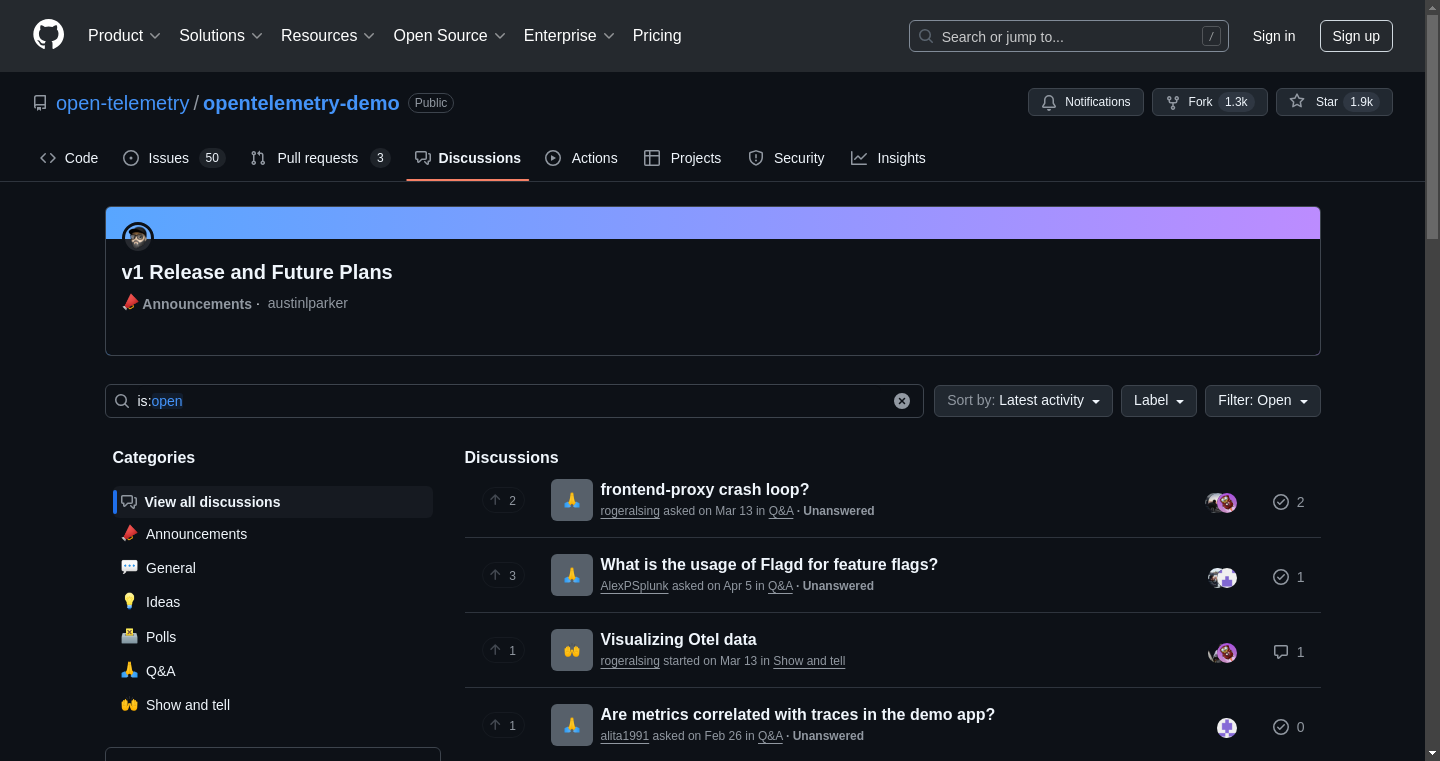The height and width of the screenshot is (761, 1440).
Task: Click participant avatars on frontend-proxy crash loop row
Action: coord(1222,503)
